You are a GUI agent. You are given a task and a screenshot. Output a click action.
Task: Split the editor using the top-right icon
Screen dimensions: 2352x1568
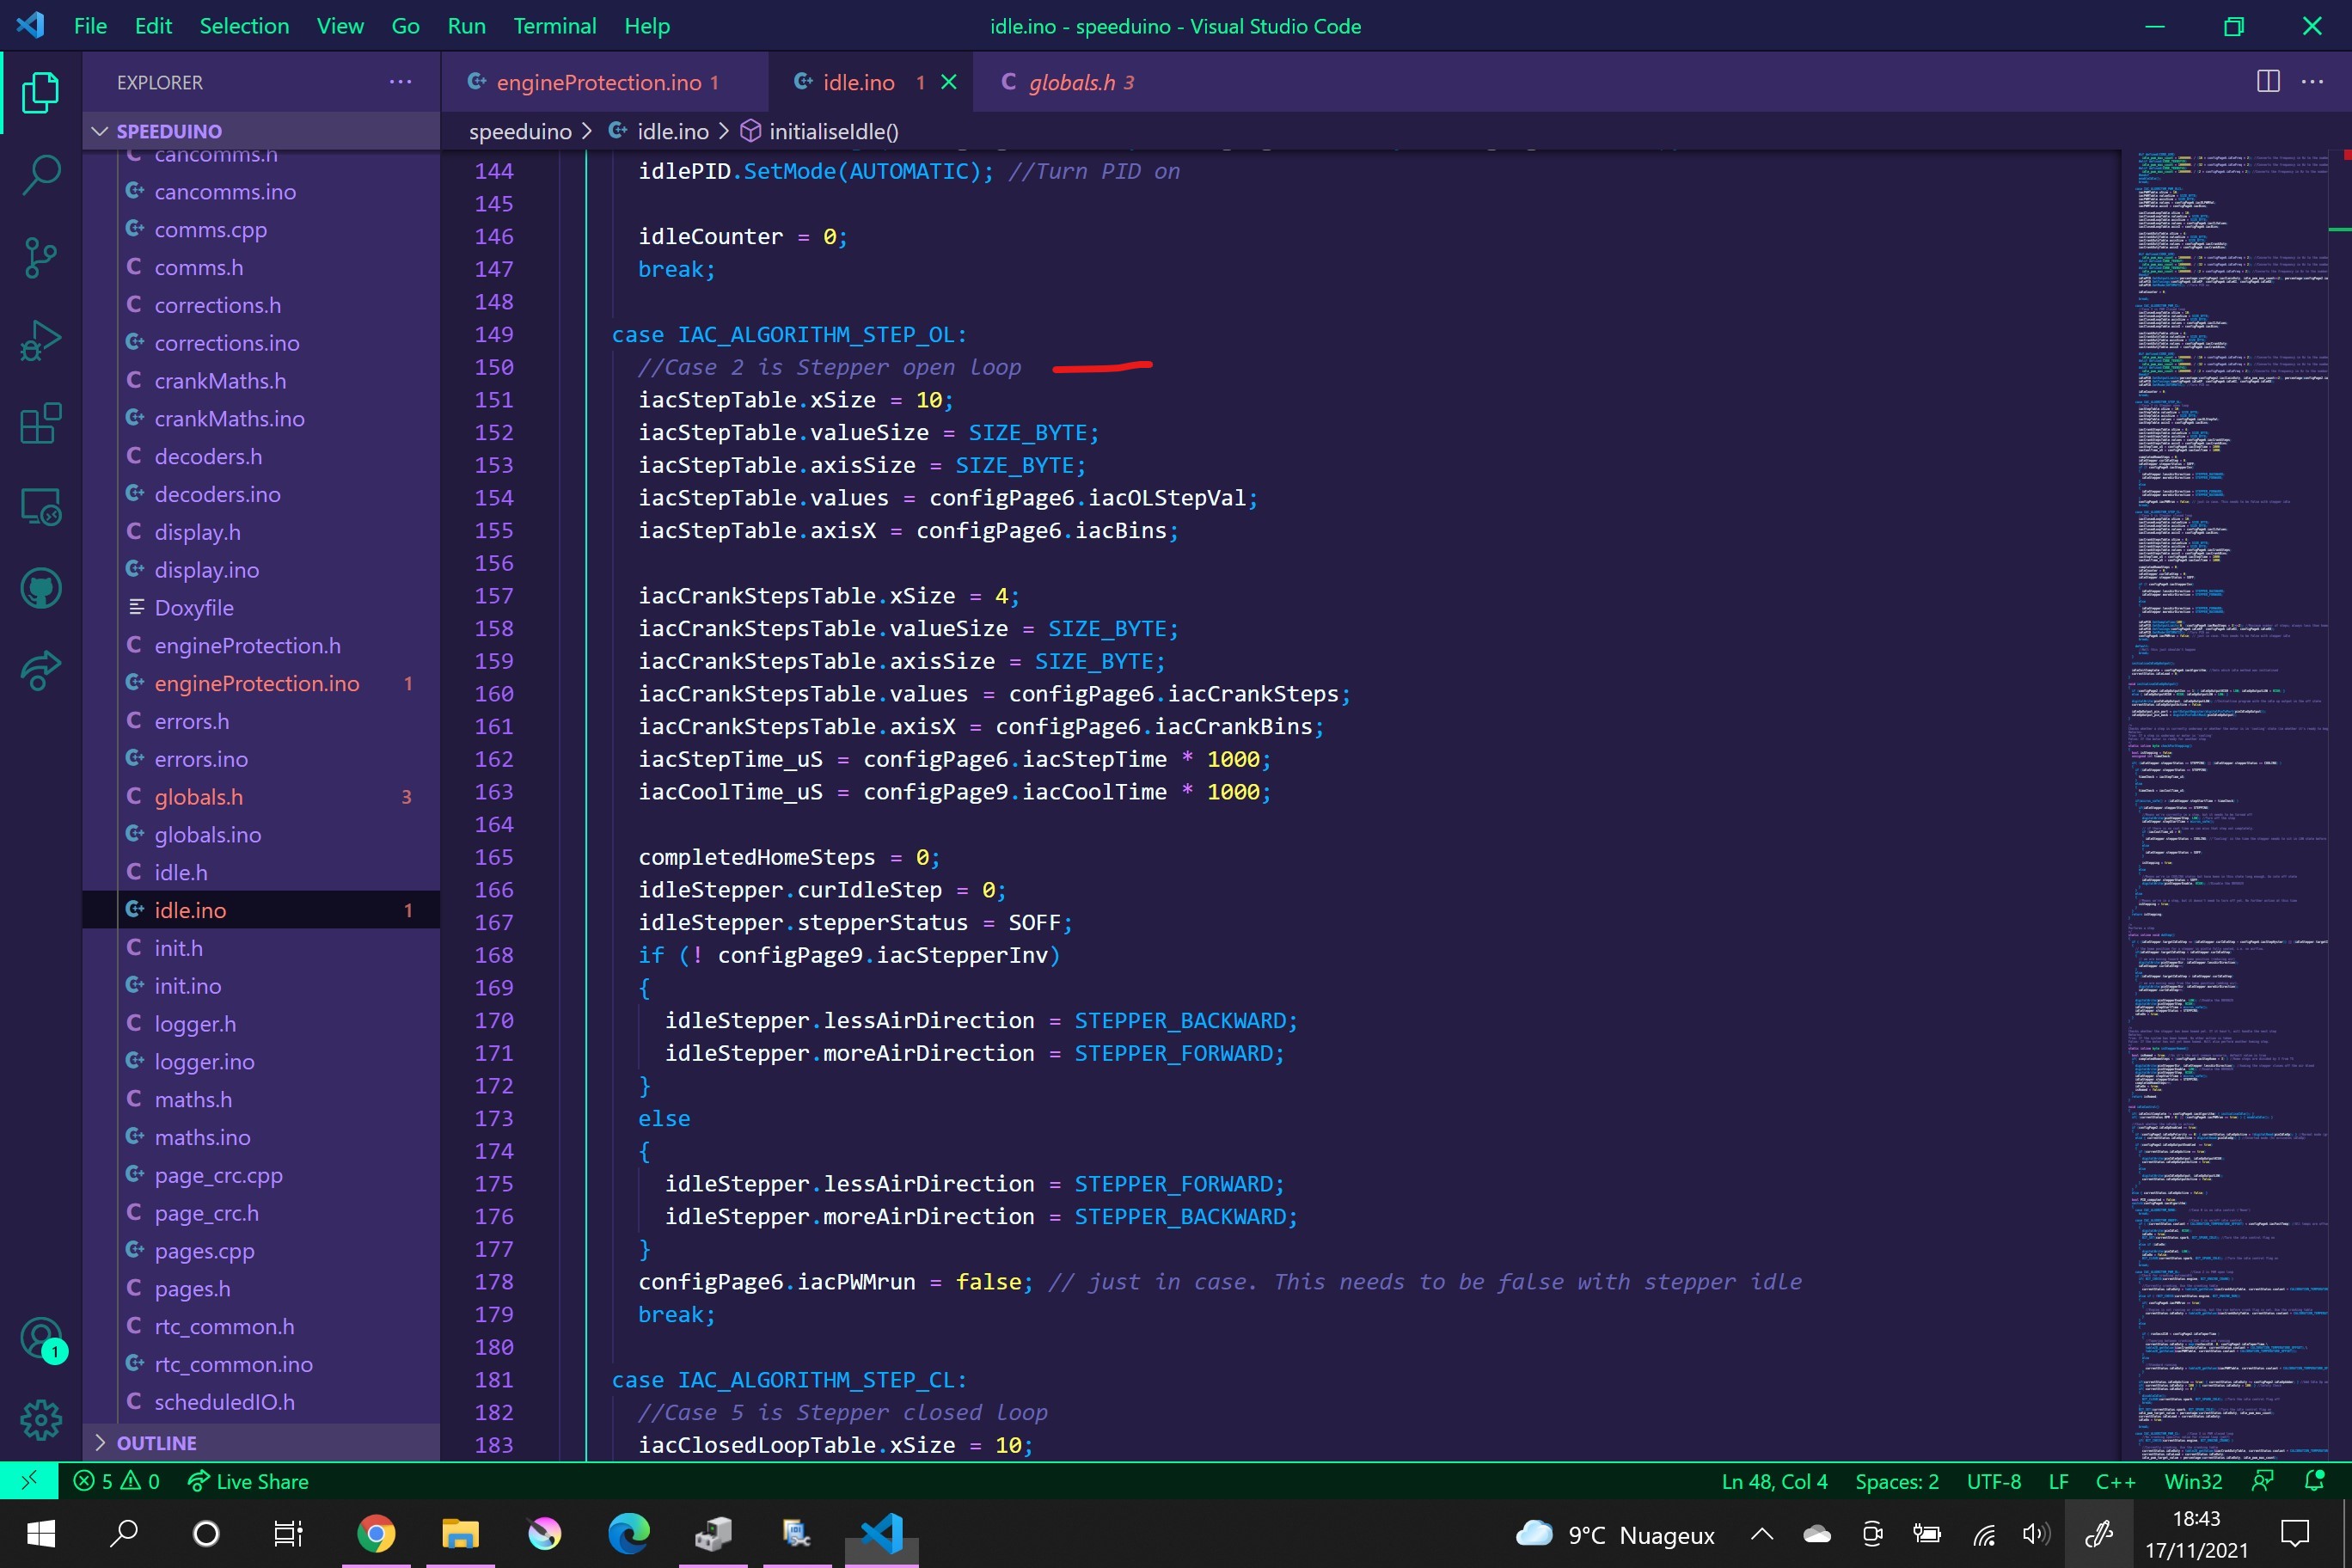pyautogui.click(x=2266, y=82)
